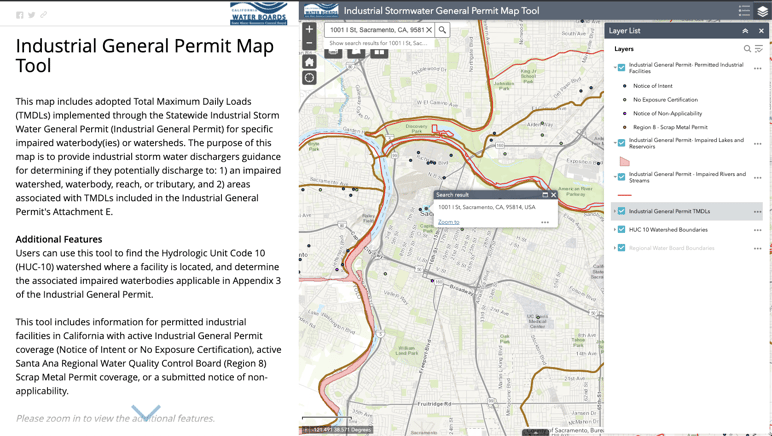Click 'Industrial General Permit Map Tool' heading
Image resolution: width=772 pixels, height=436 pixels.
(x=144, y=55)
